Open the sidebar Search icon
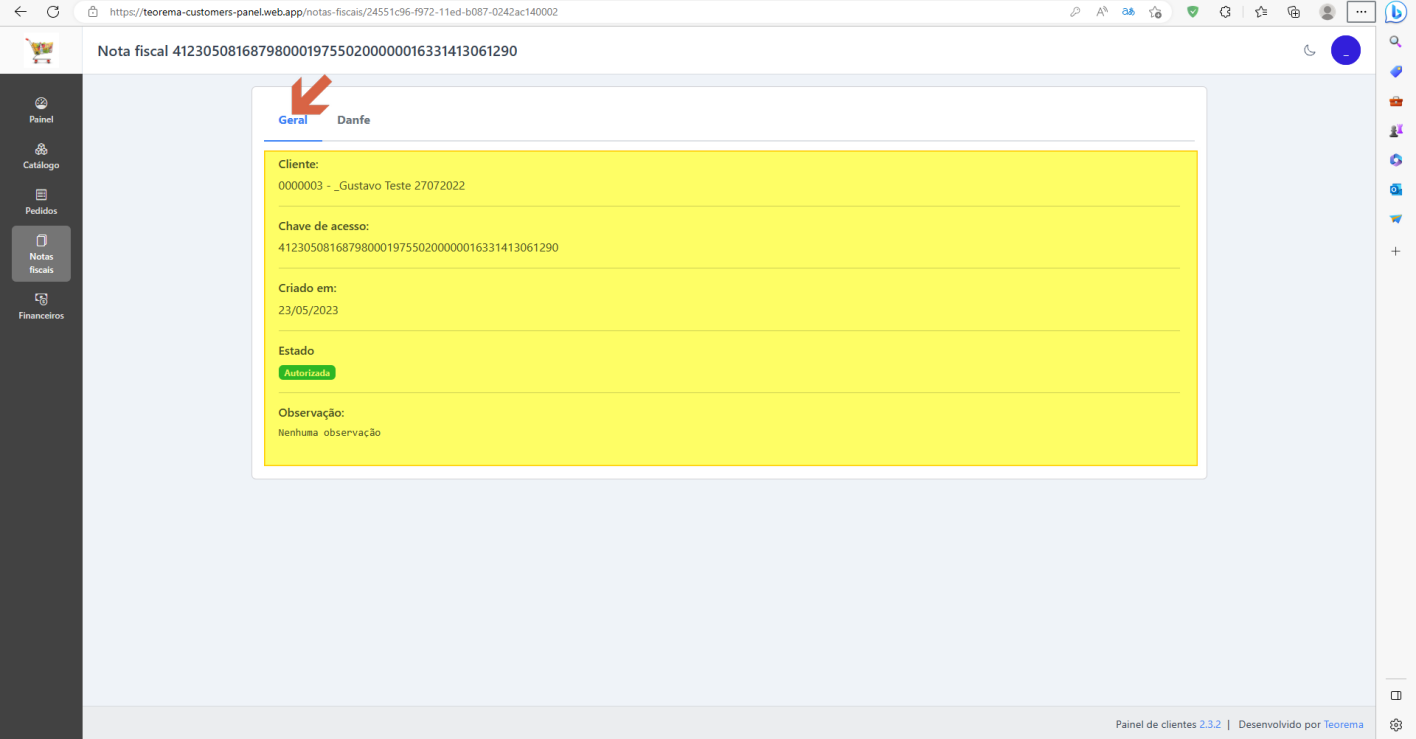The width and height of the screenshot is (1416, 739). pyautogui.click(x=1396, y=42)
